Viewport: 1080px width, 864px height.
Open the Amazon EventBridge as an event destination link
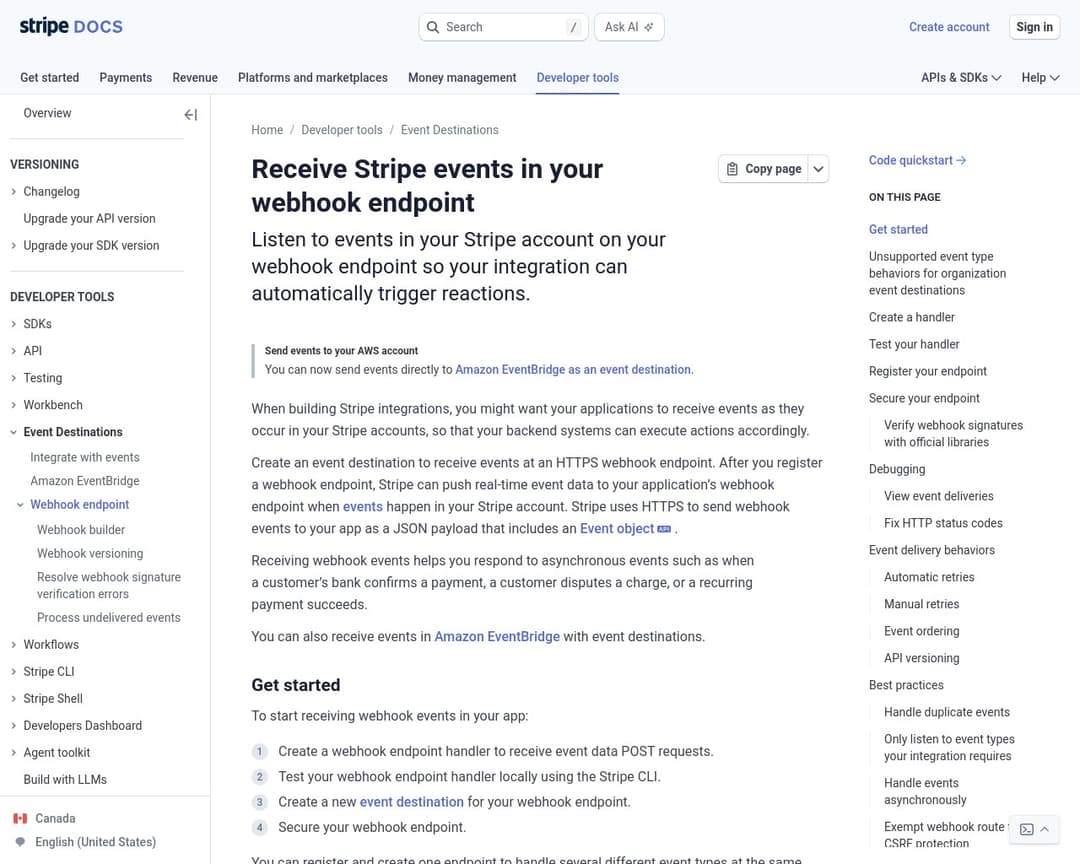pos(573,369)
